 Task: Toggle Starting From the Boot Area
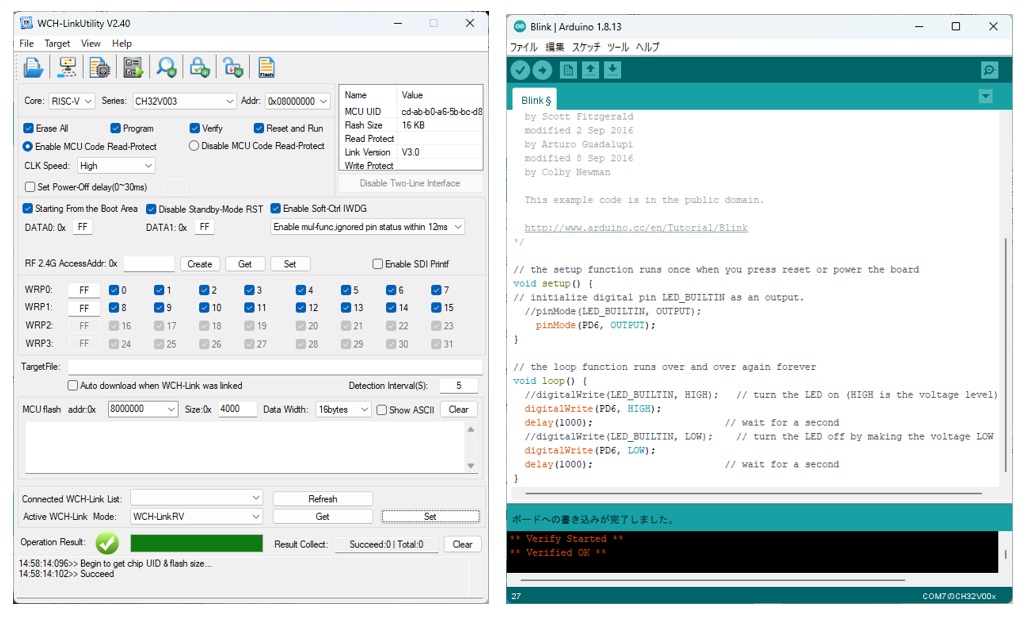[x=27, y=209]
